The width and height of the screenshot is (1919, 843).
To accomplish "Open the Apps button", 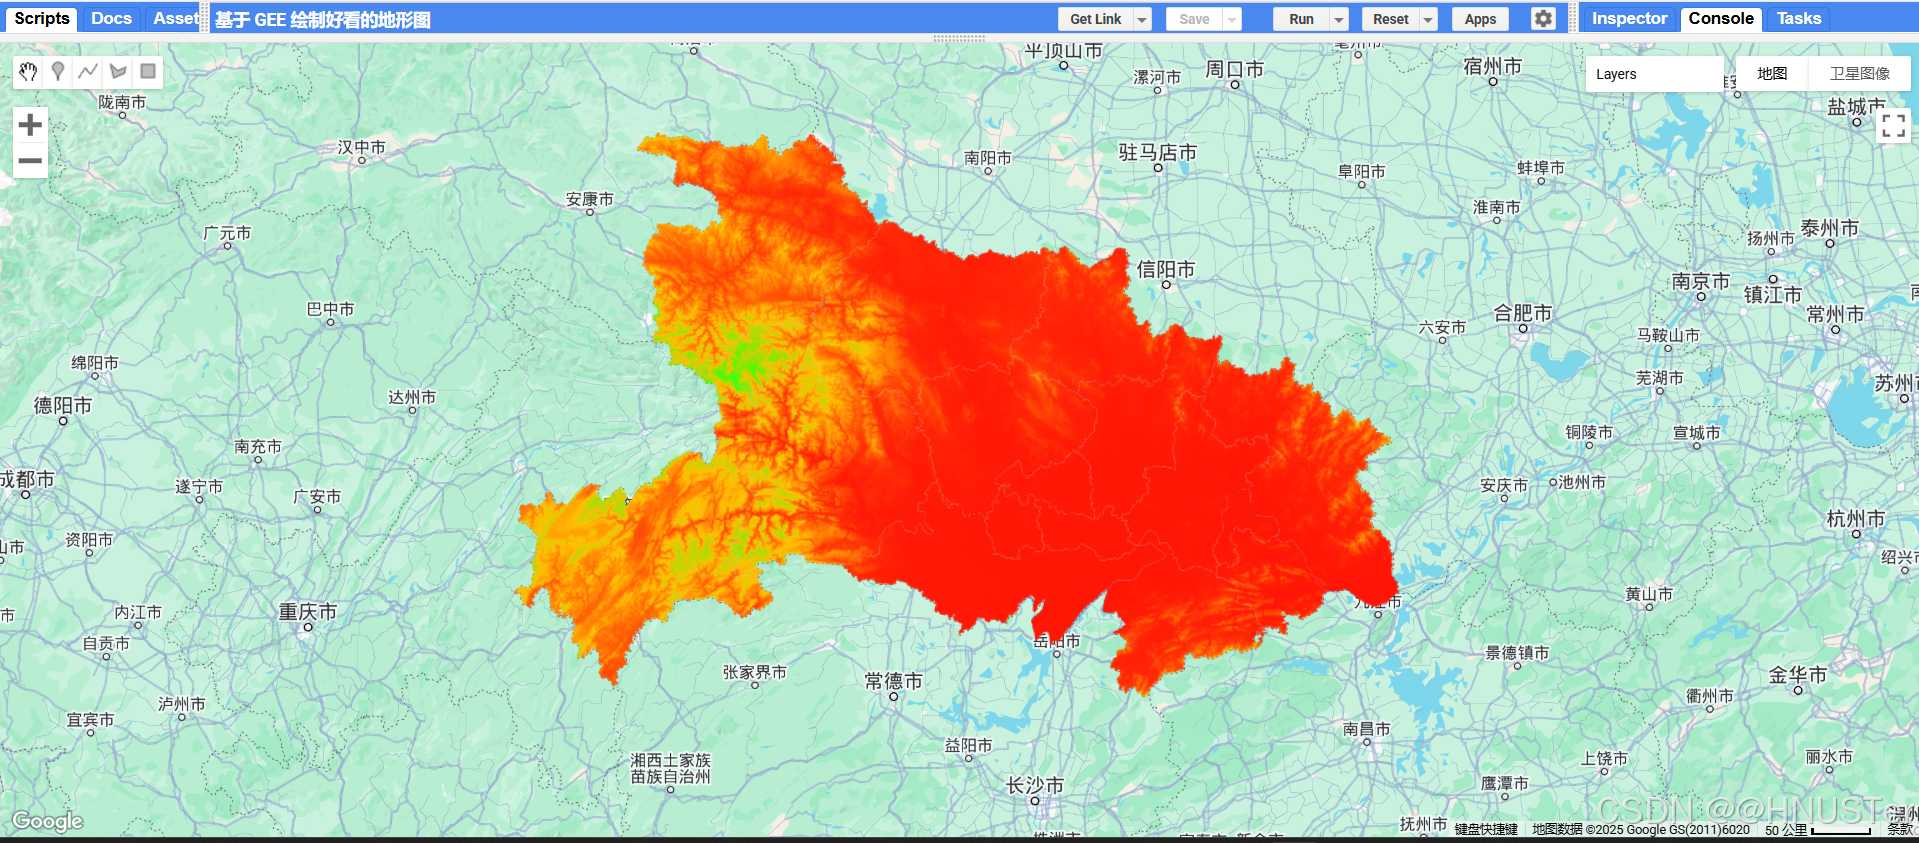I will 1480,19.
